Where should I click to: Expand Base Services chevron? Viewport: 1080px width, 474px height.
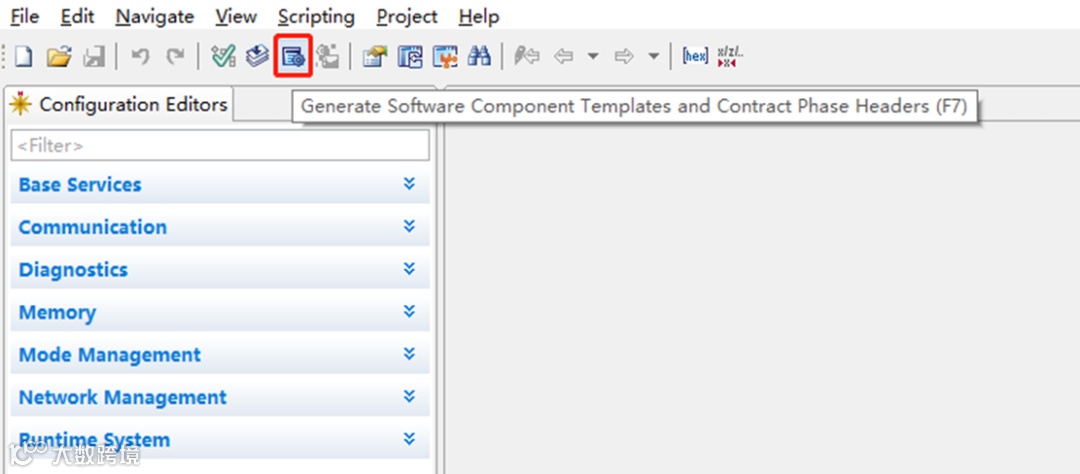[409, 184]
